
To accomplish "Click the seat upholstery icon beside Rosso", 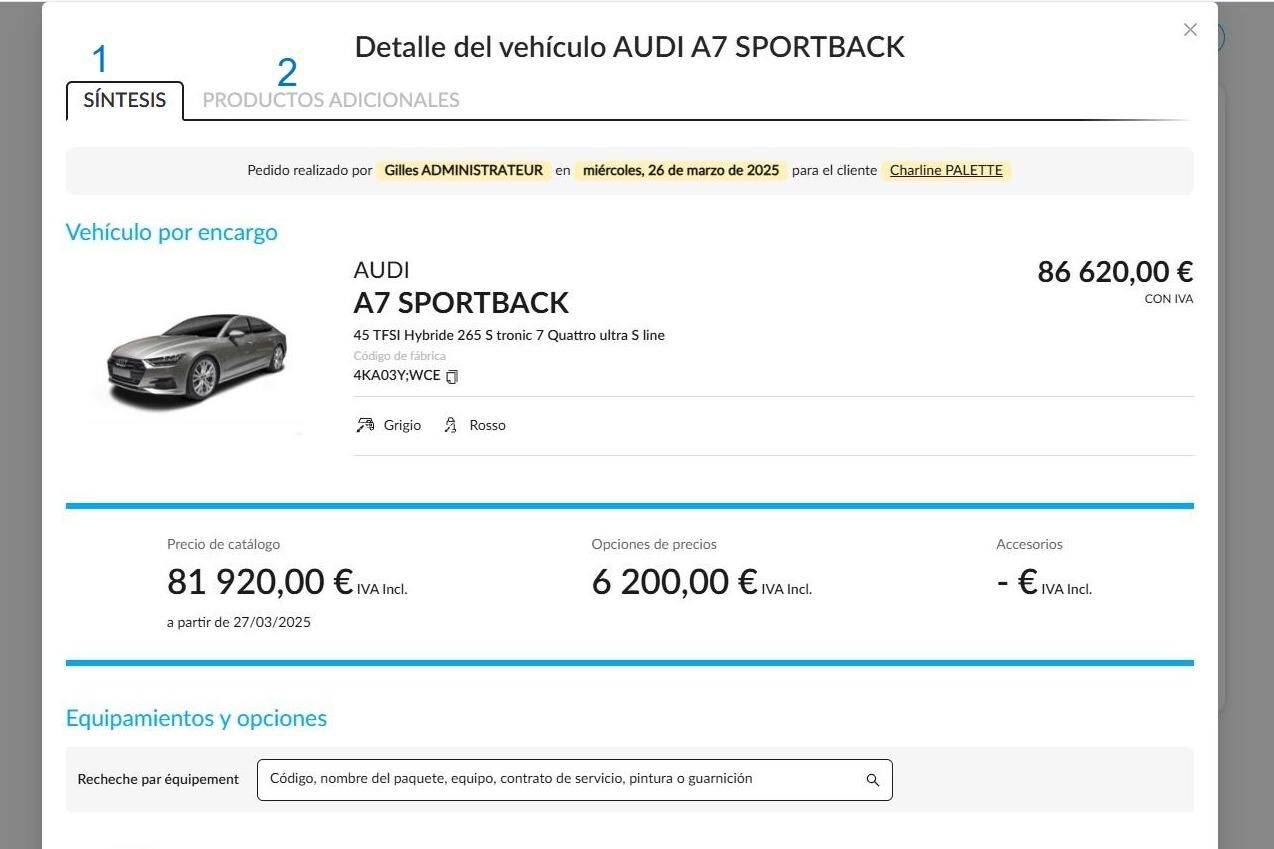I will coord(450,425).
